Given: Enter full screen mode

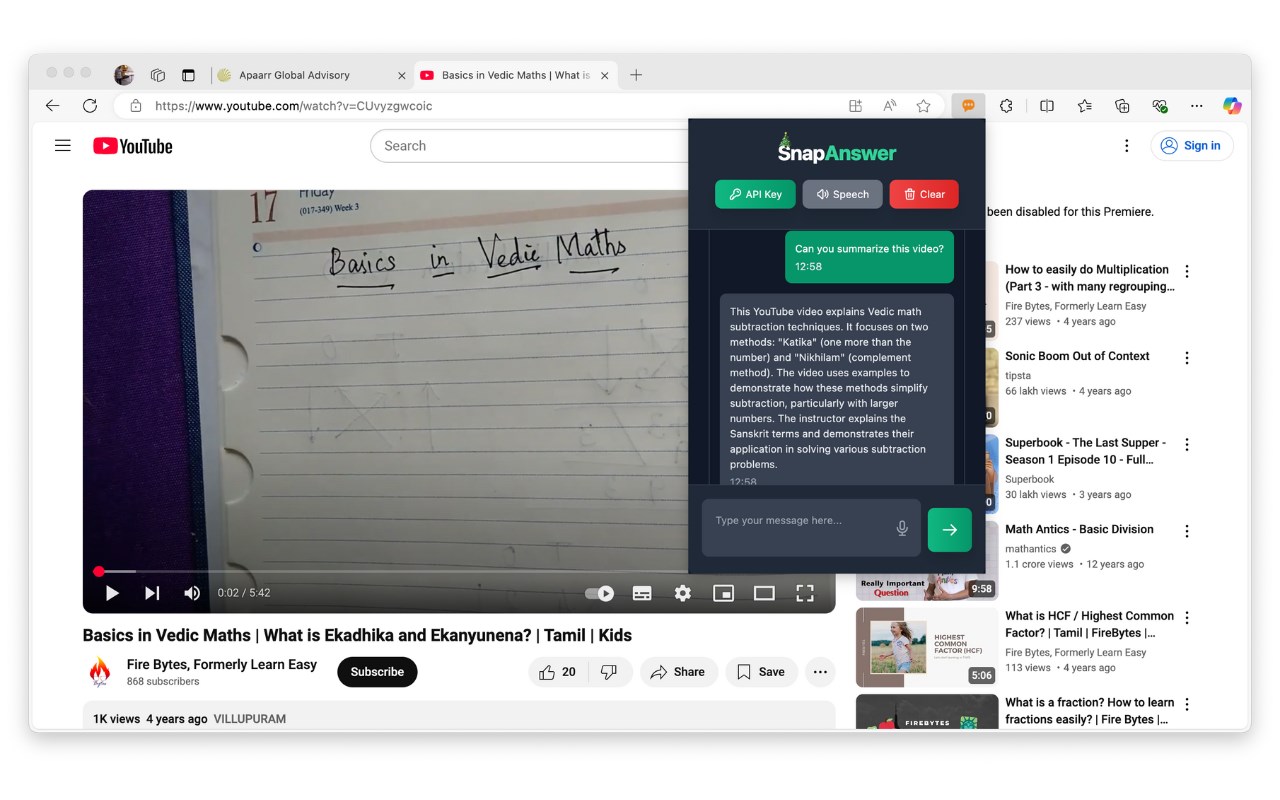Looking at the screenshot, I should point(804,593).
